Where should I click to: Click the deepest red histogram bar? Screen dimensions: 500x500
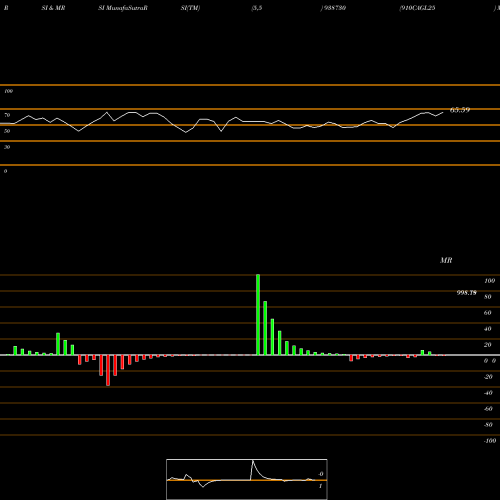click(x=108, y=370)
